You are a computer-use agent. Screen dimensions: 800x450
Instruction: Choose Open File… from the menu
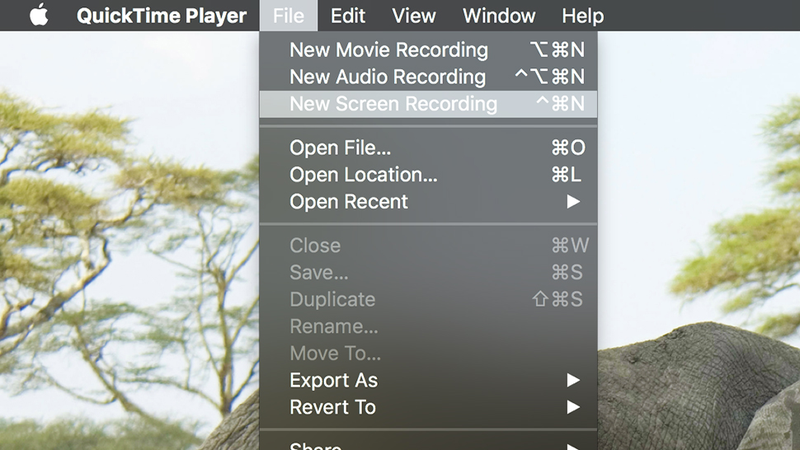(428, 148)
